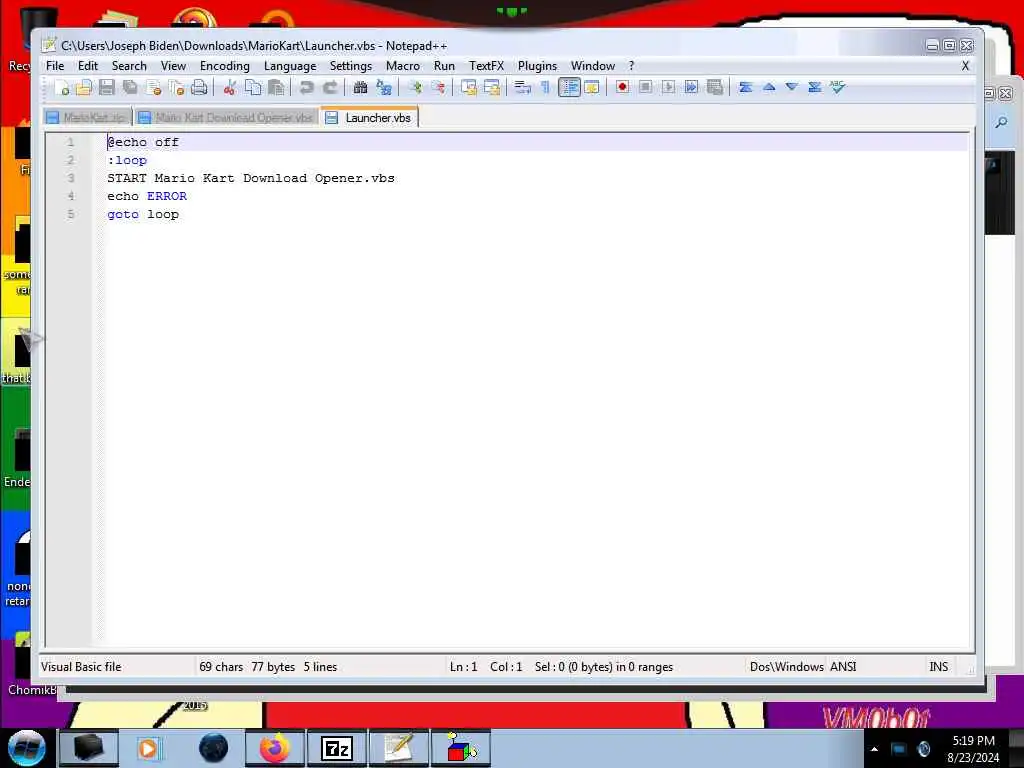Select the Launcher.vbs tab
This screenshot has height=768, width=1024.
(x=370, y=118)
